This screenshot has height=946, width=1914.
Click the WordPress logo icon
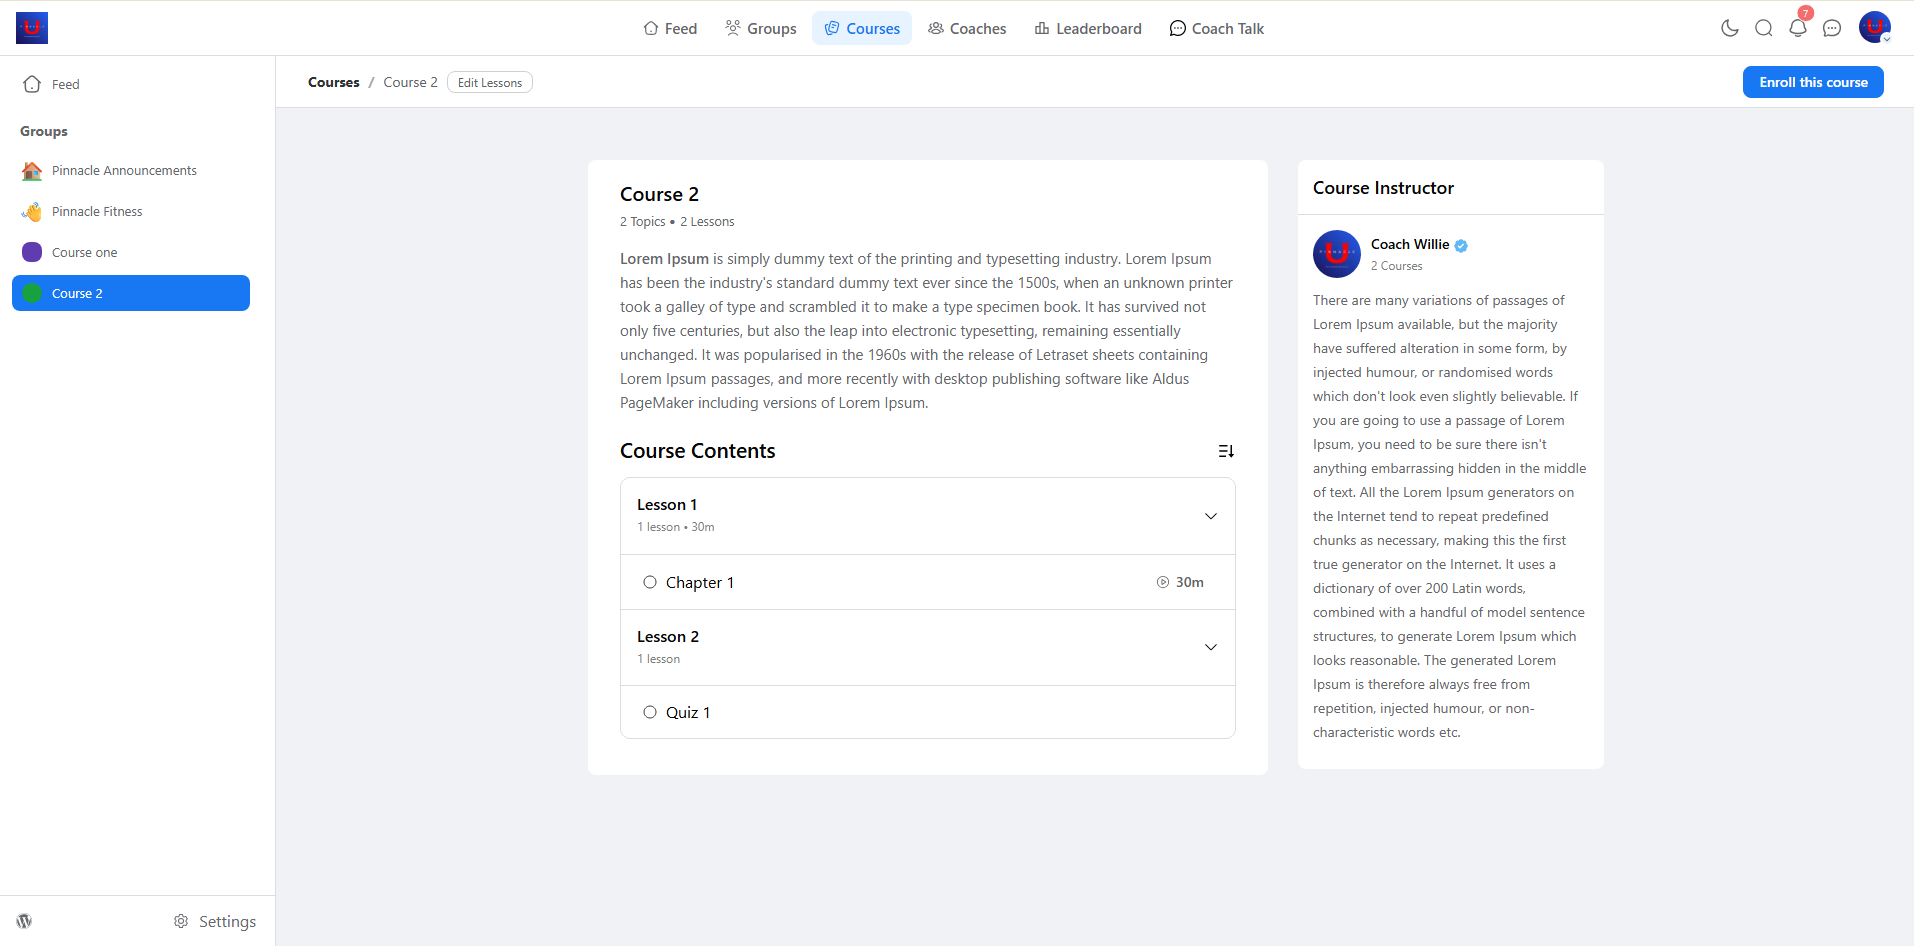coord(24,921)
